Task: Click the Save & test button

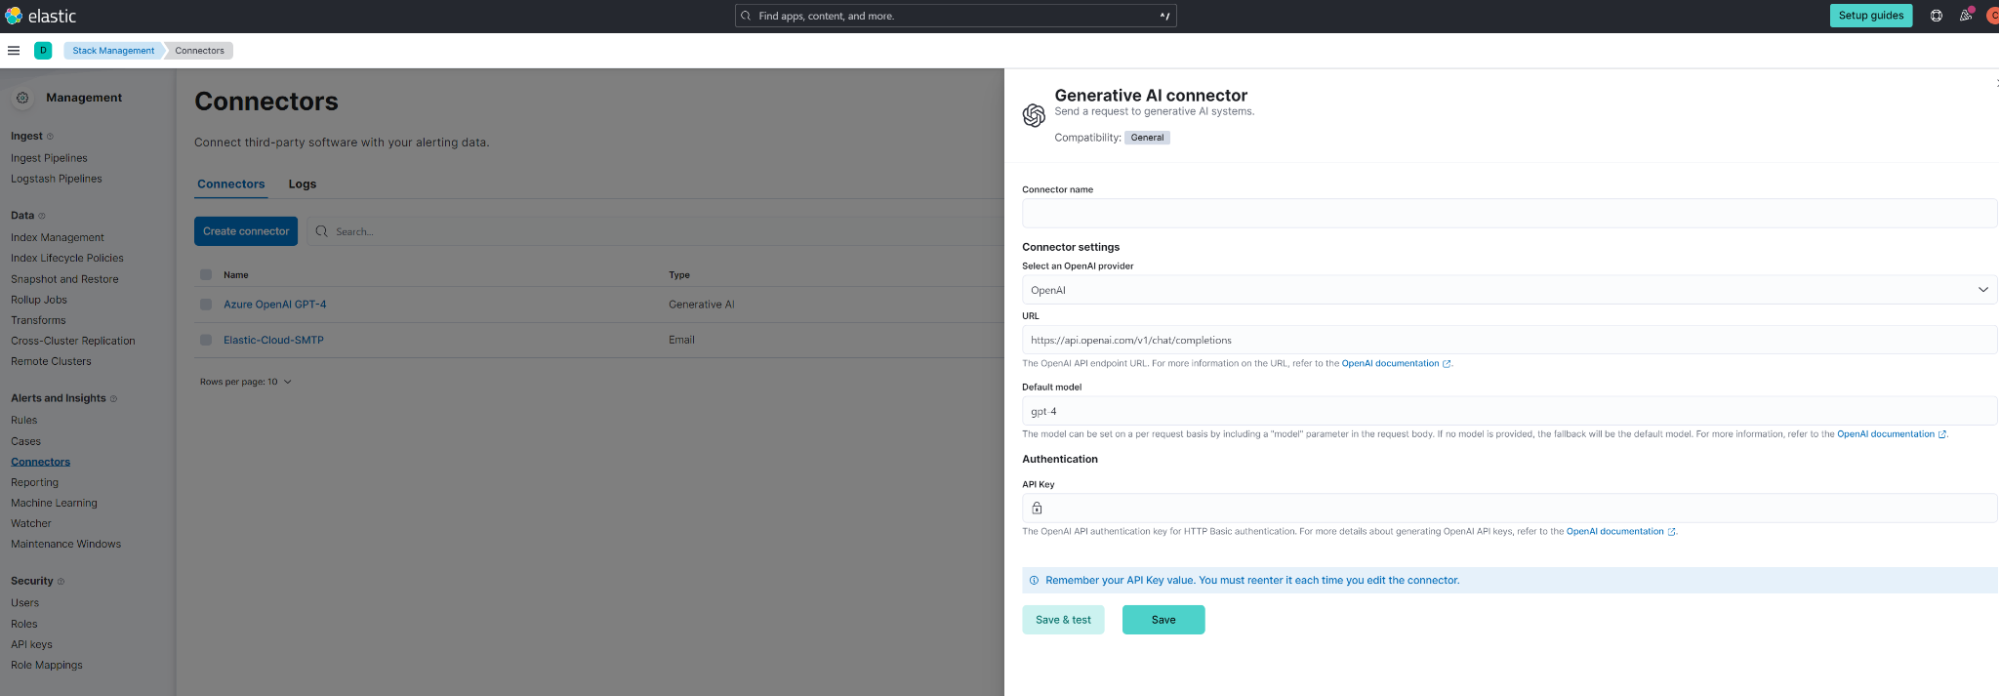Action: tap(1063, 620)
